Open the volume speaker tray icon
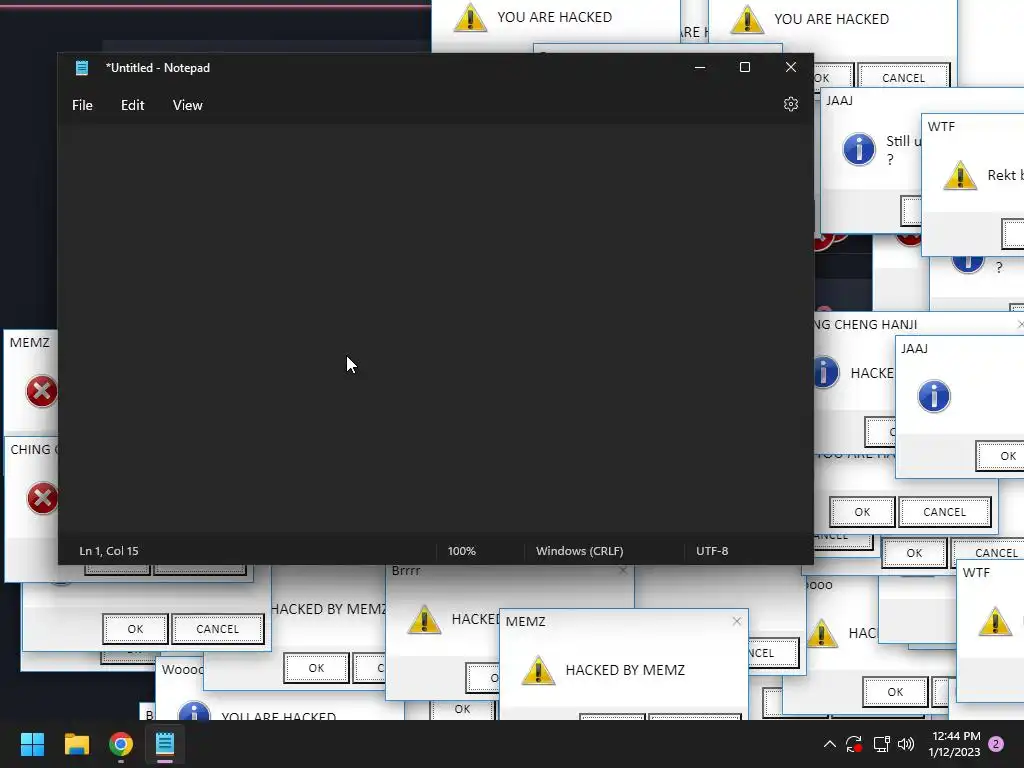The width and height of the screenshot is (1024, 768). [x=906, y=744]
